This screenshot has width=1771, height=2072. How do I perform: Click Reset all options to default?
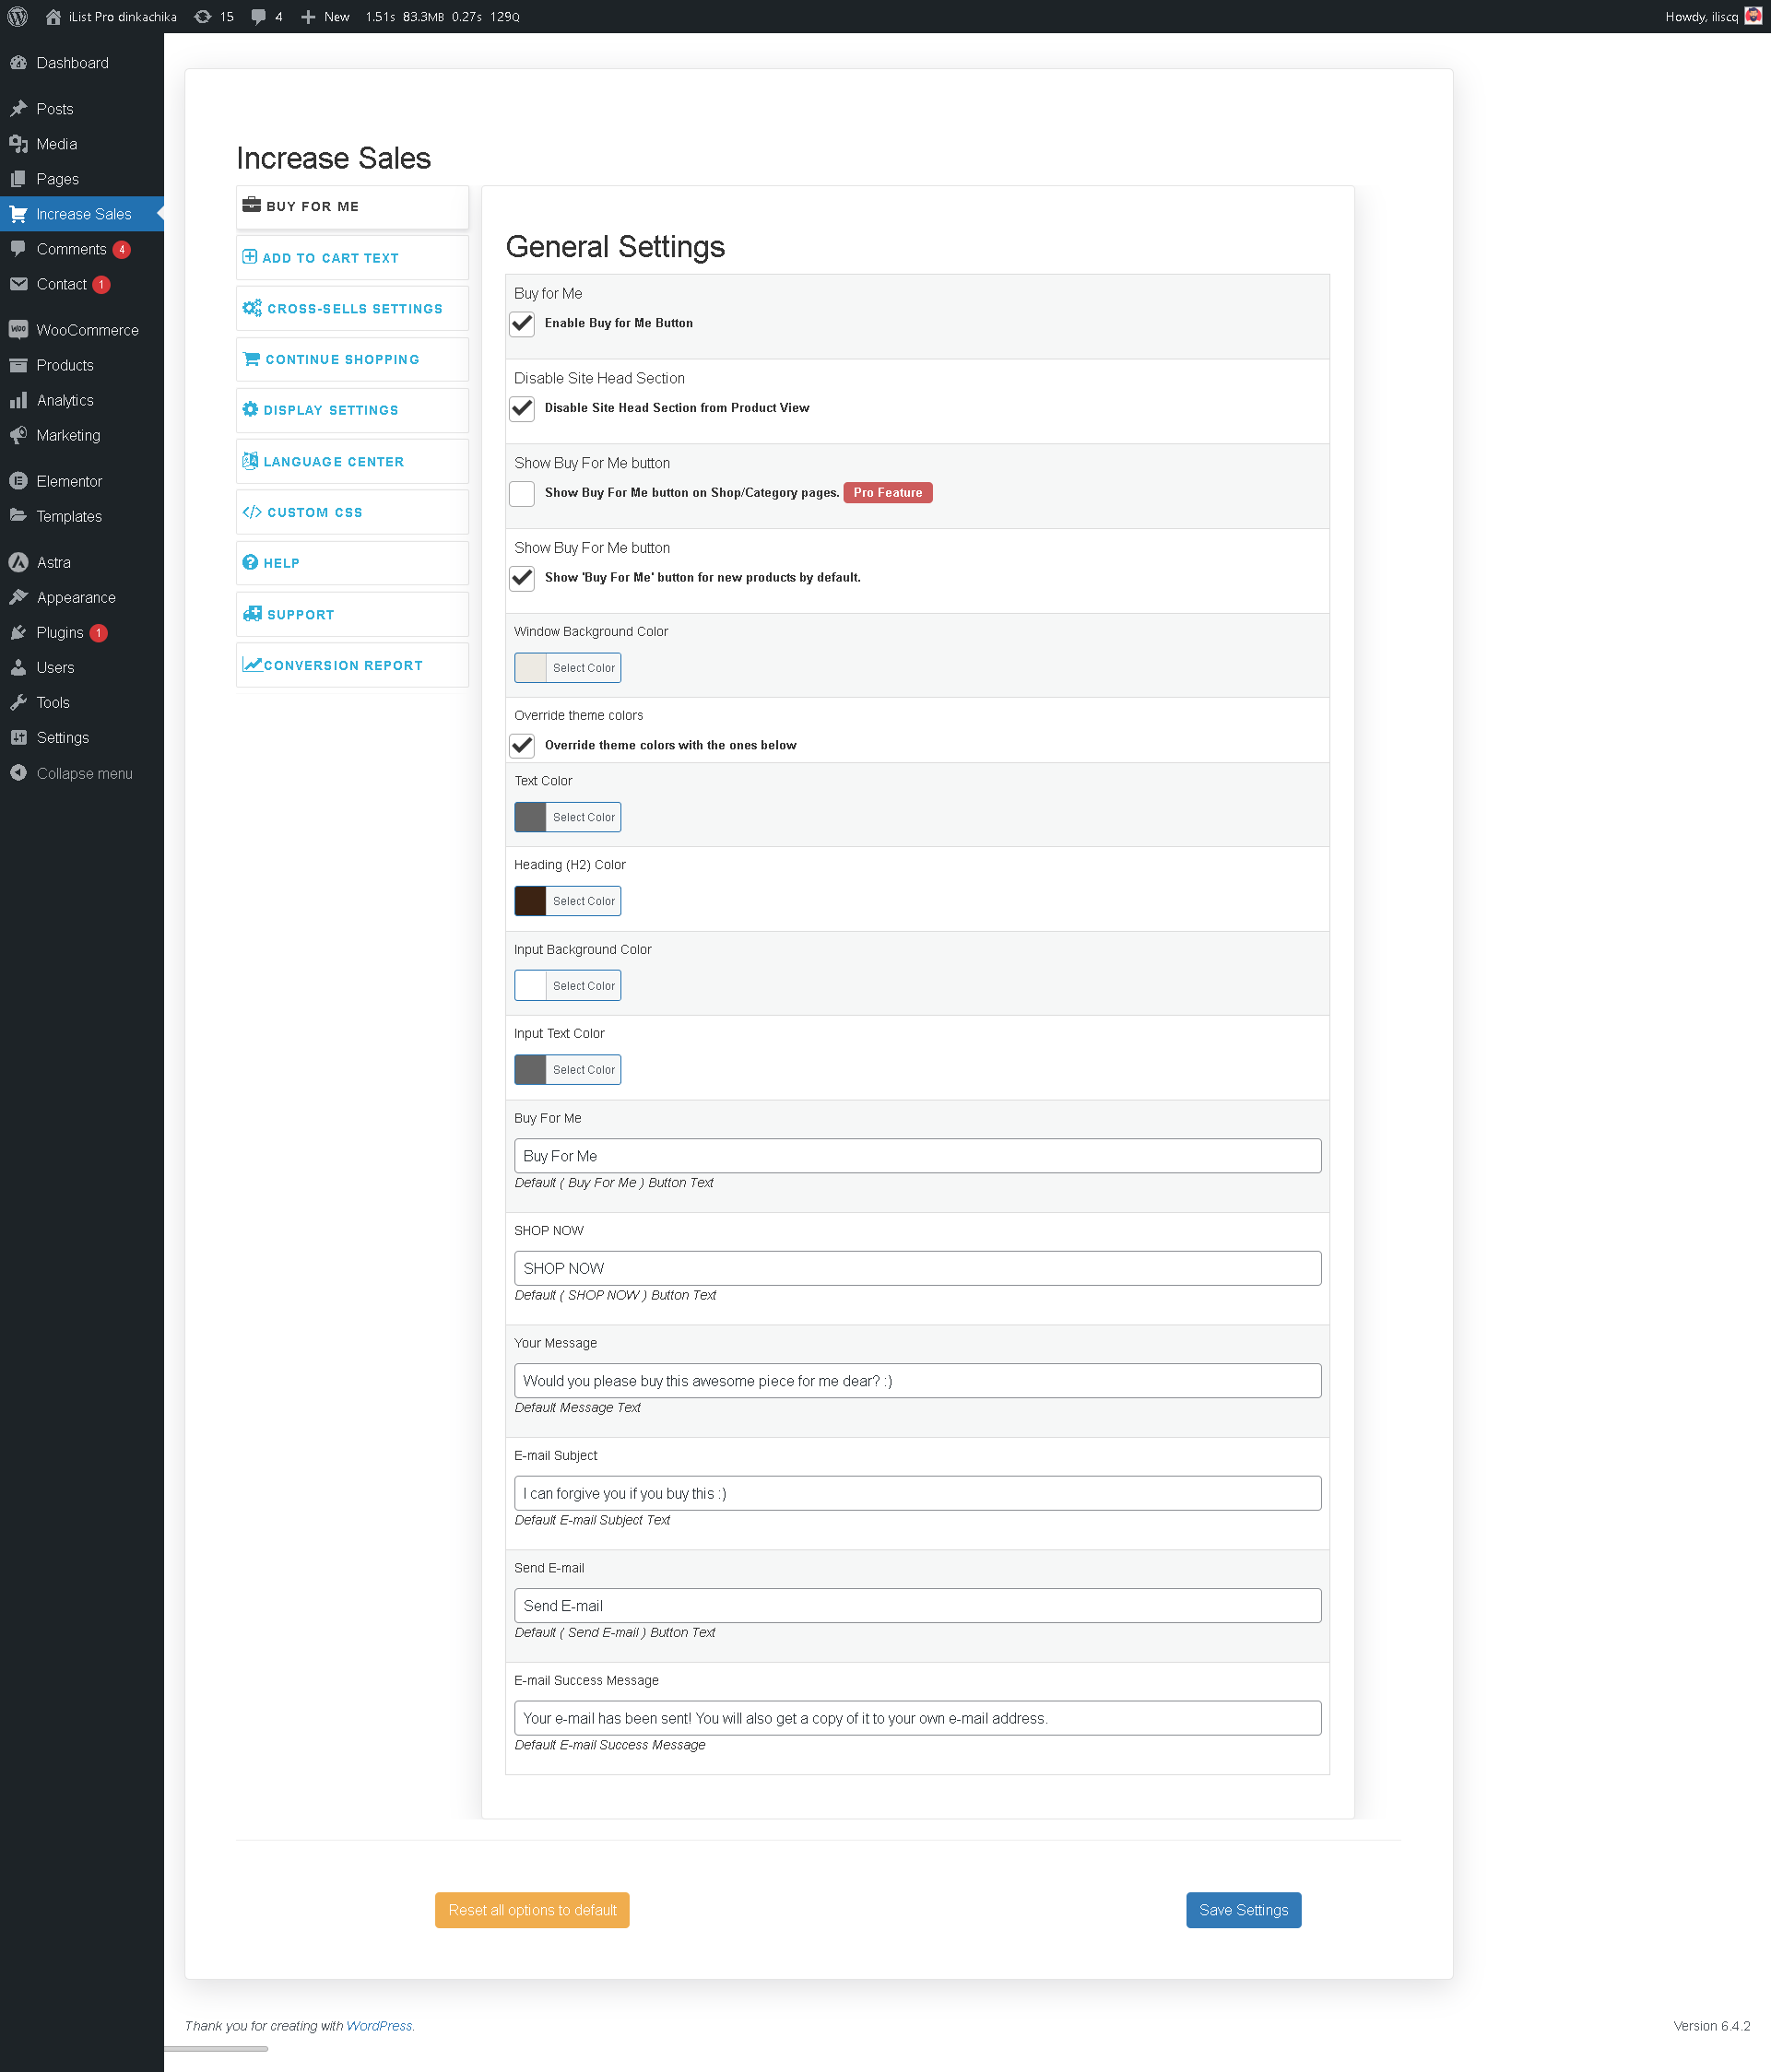pyautogui.click(x=532, y=1910)
